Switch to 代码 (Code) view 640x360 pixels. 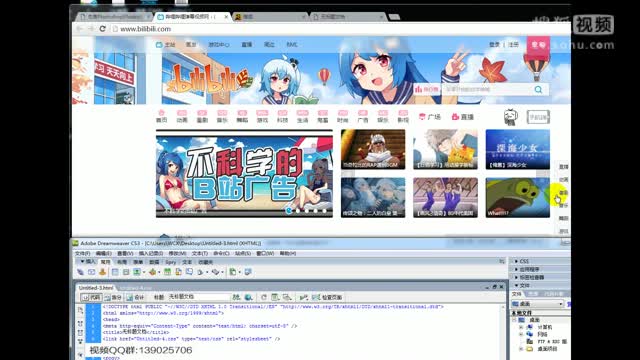[x=91, y=297]
